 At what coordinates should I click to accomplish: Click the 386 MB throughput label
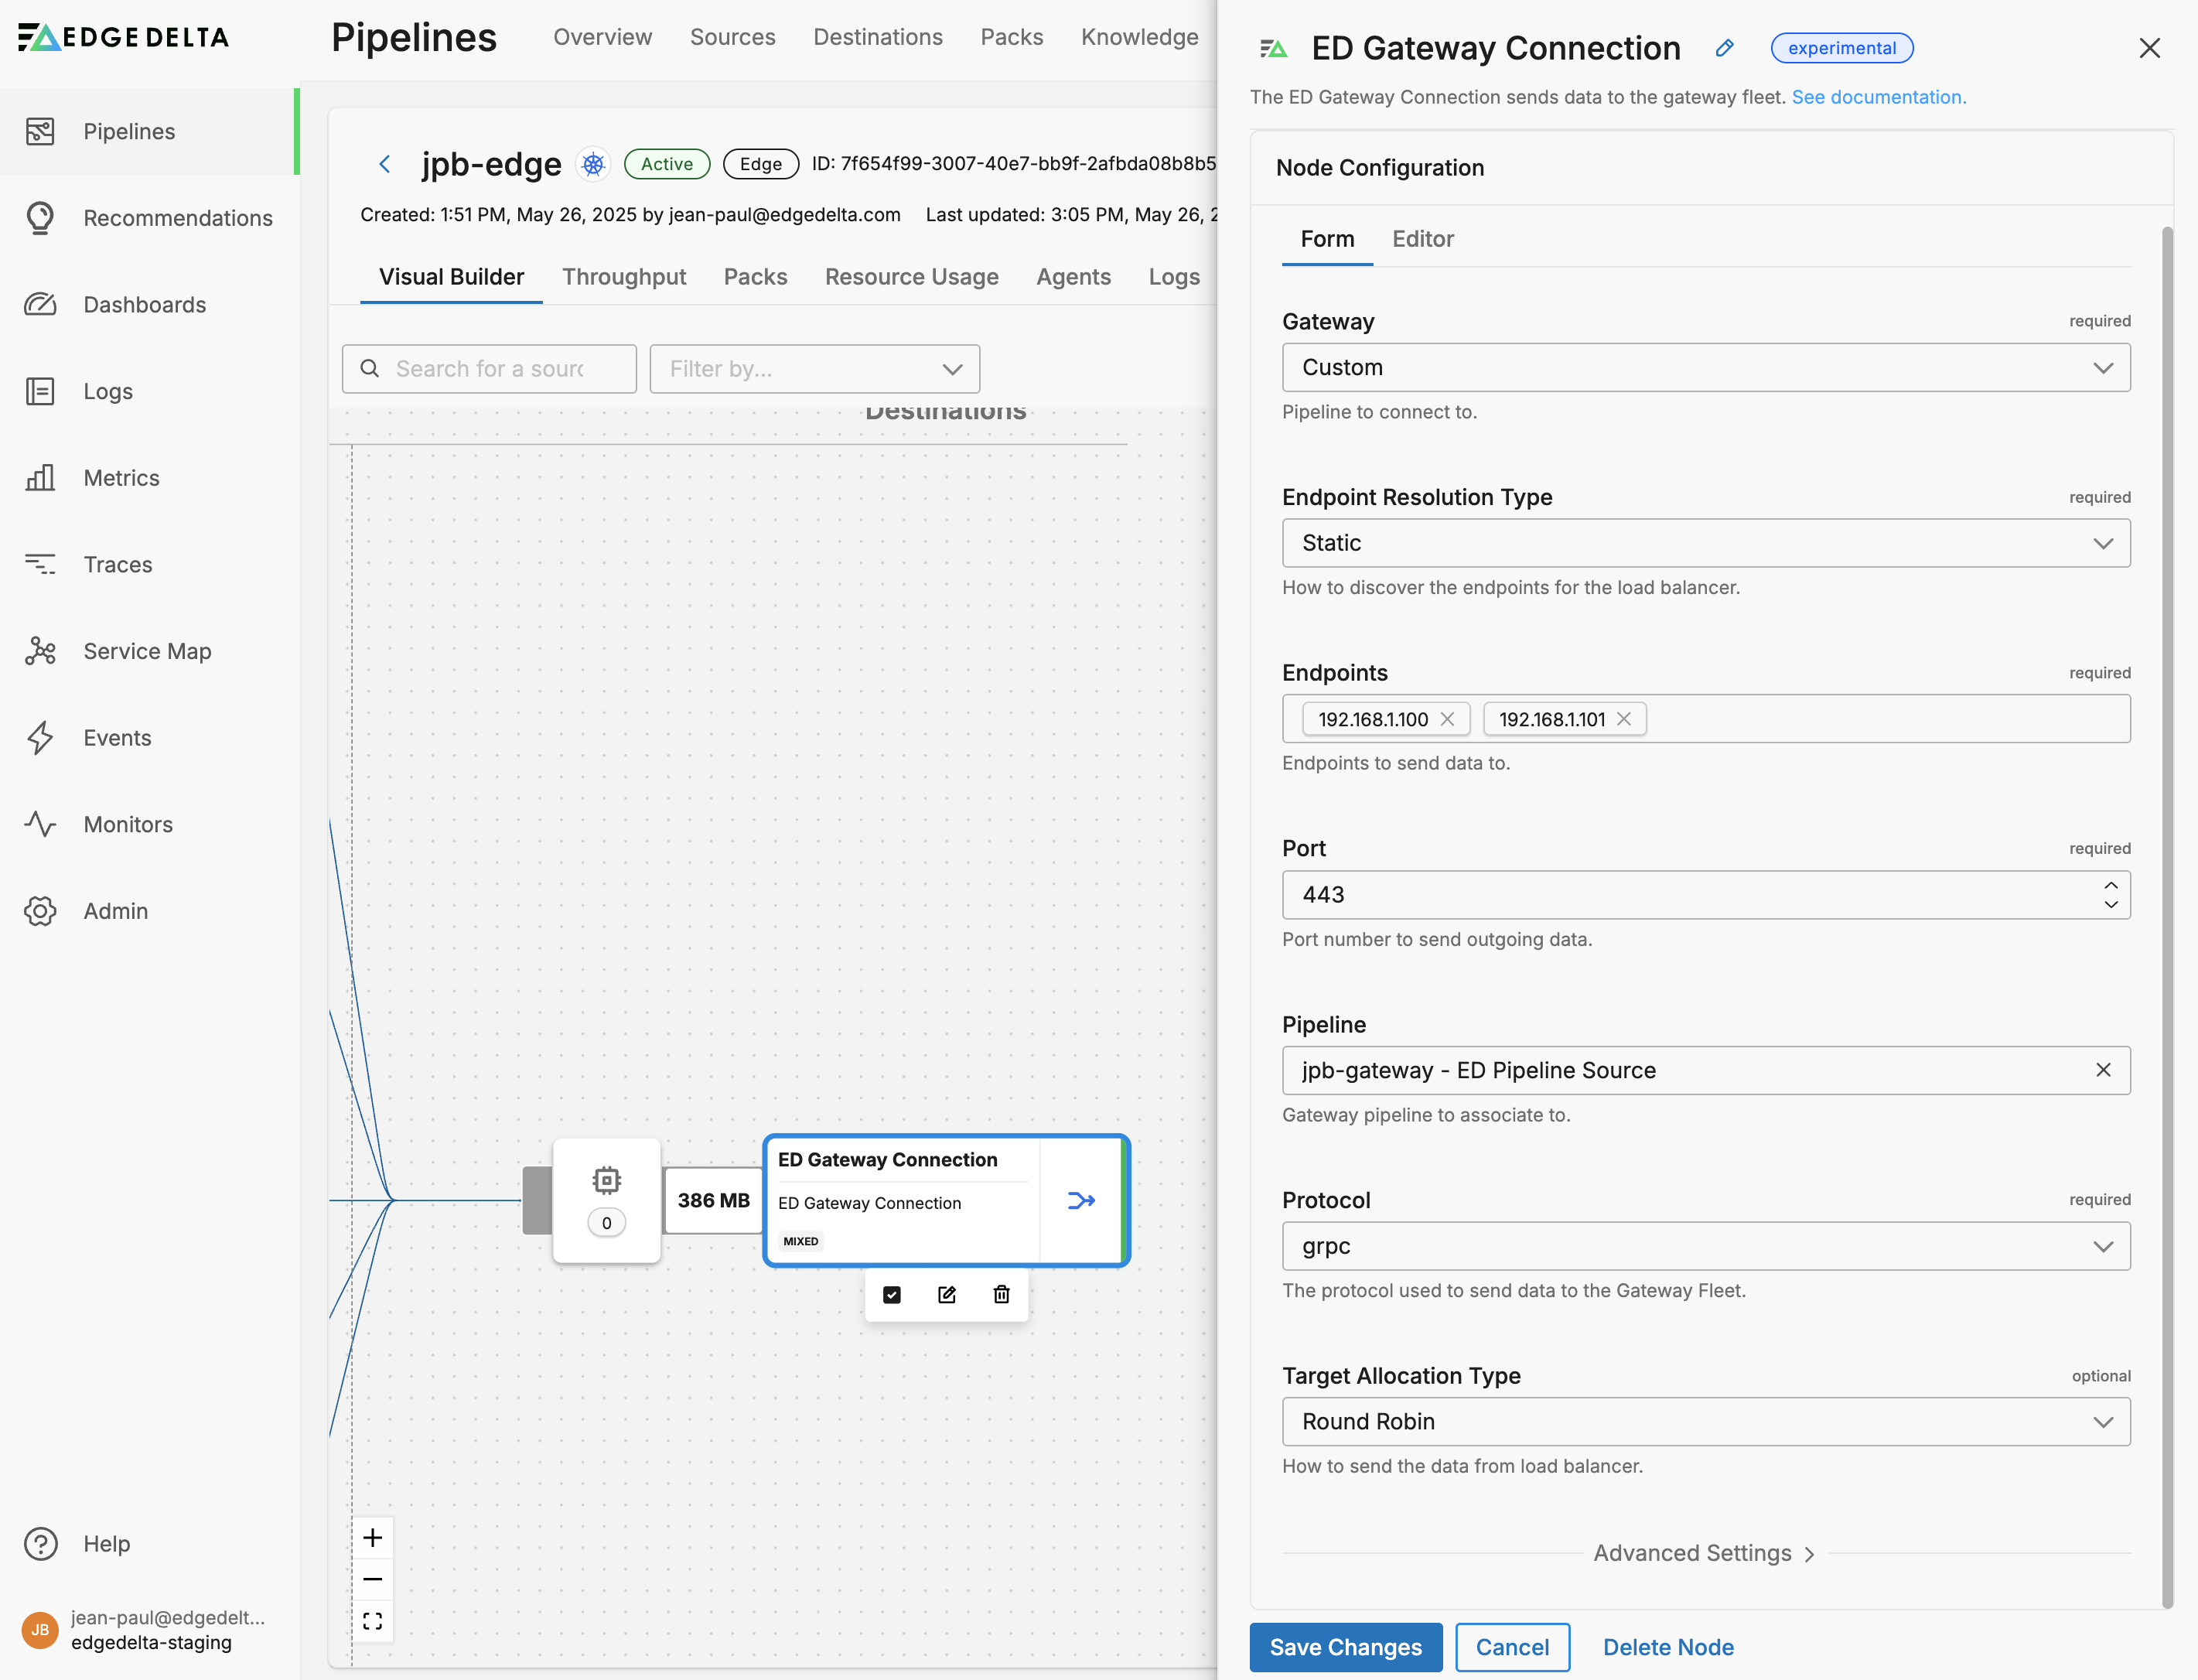click(x=713, y=1200)
